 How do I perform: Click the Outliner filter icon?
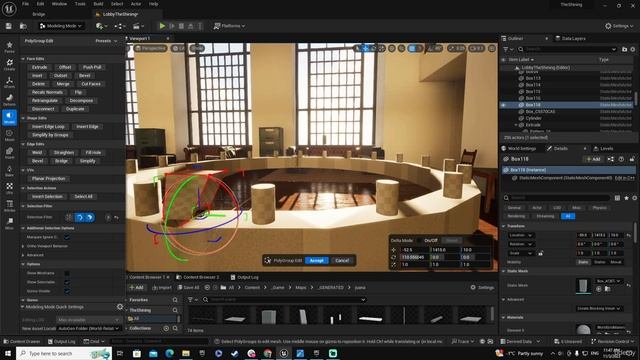507,49
